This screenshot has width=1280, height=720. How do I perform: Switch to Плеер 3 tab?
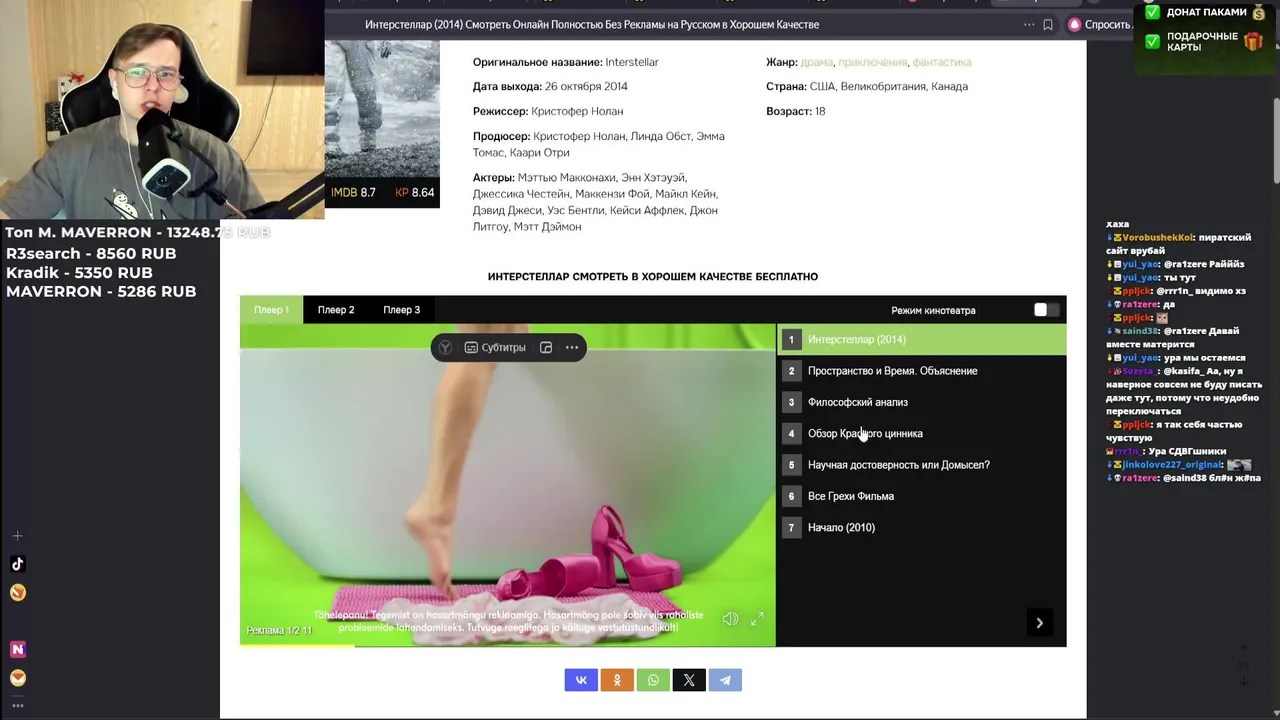point(402,310)
